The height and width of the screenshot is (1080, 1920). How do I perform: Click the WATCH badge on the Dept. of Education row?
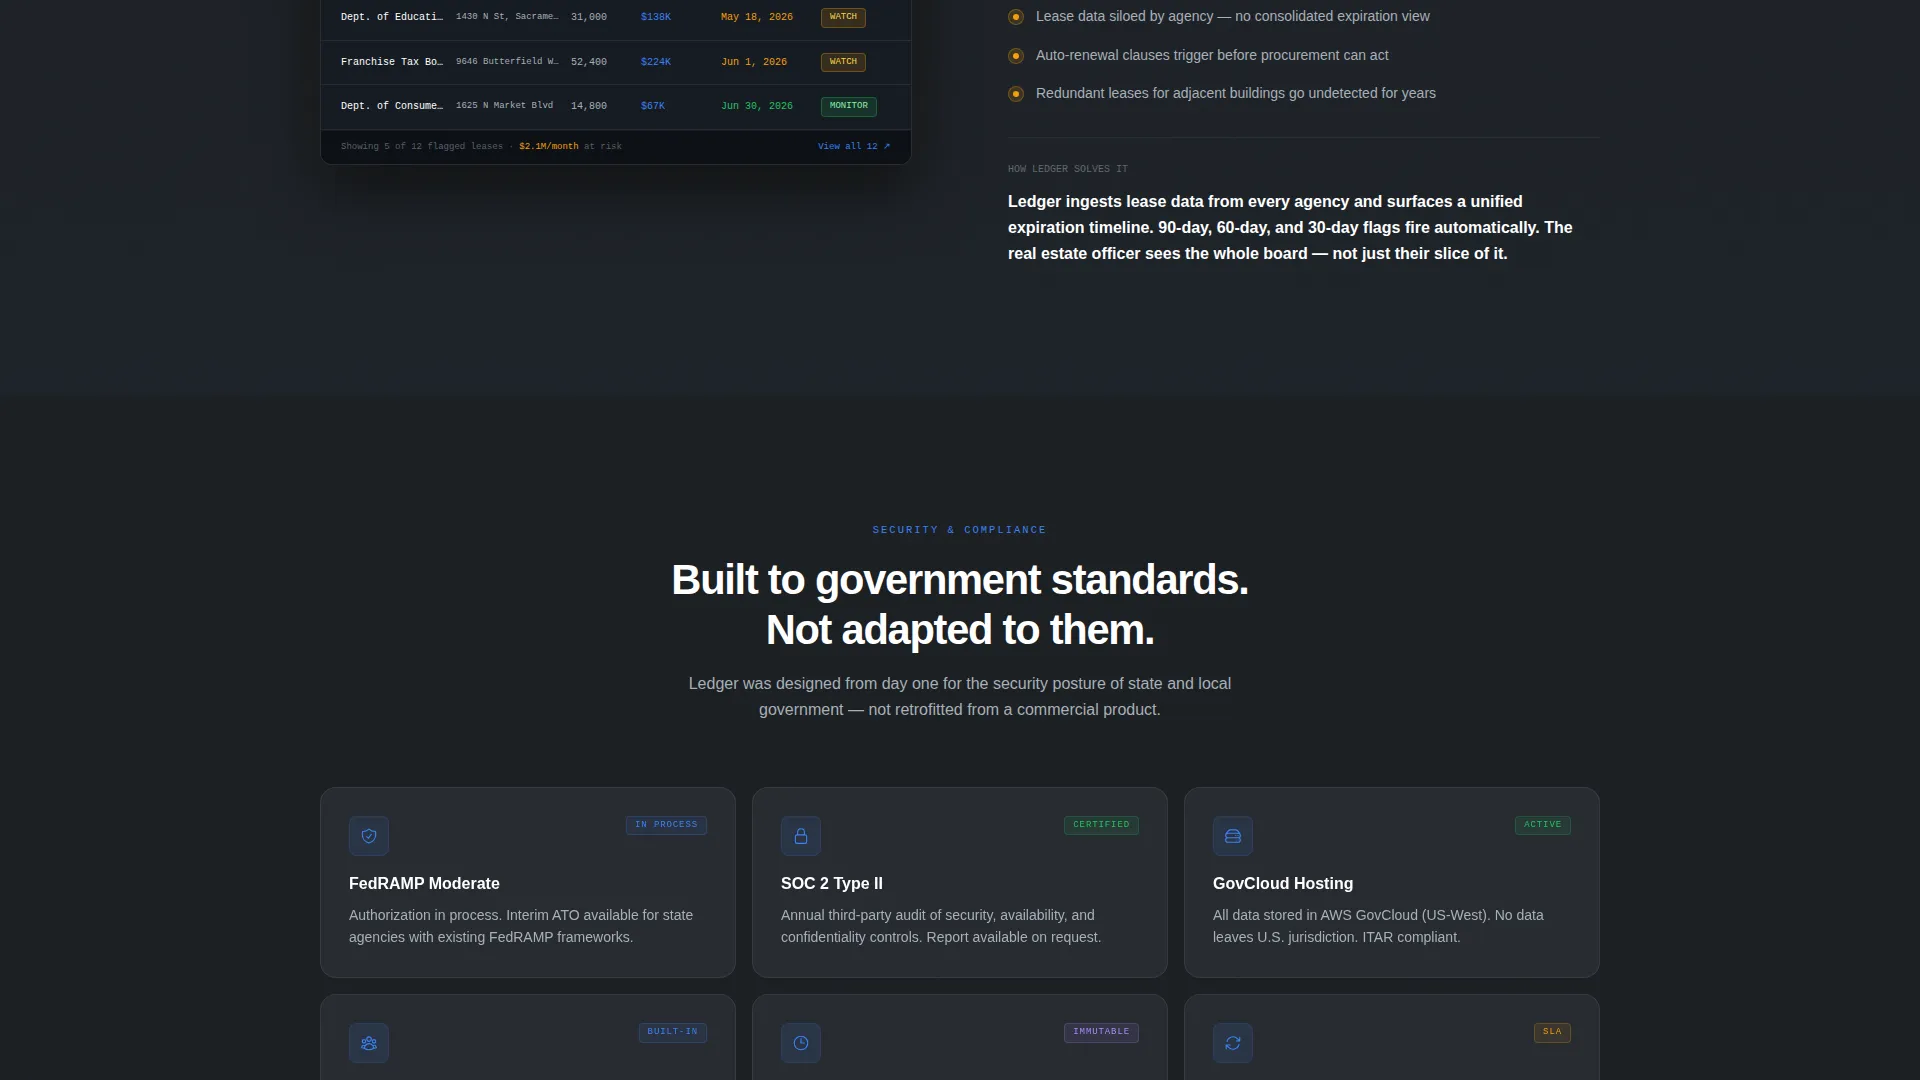point(843,17)
